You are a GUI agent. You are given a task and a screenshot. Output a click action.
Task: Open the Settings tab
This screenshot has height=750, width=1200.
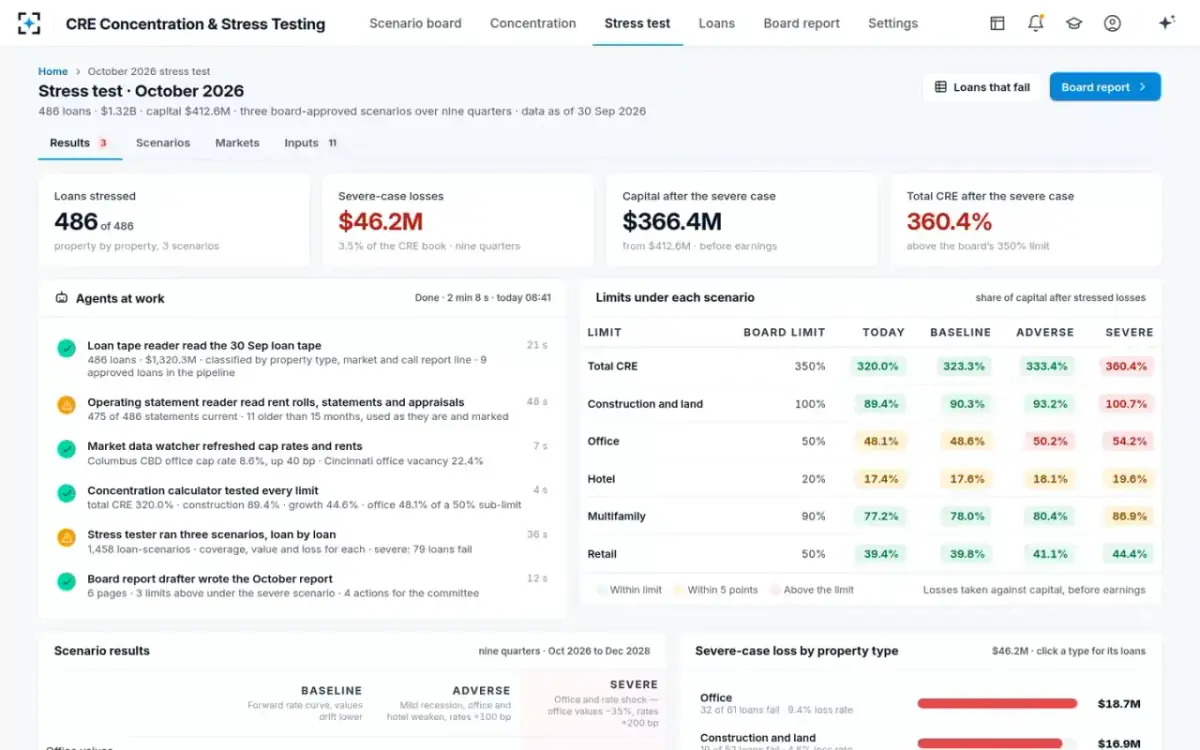pyautogui.click(x=893, y=23)
